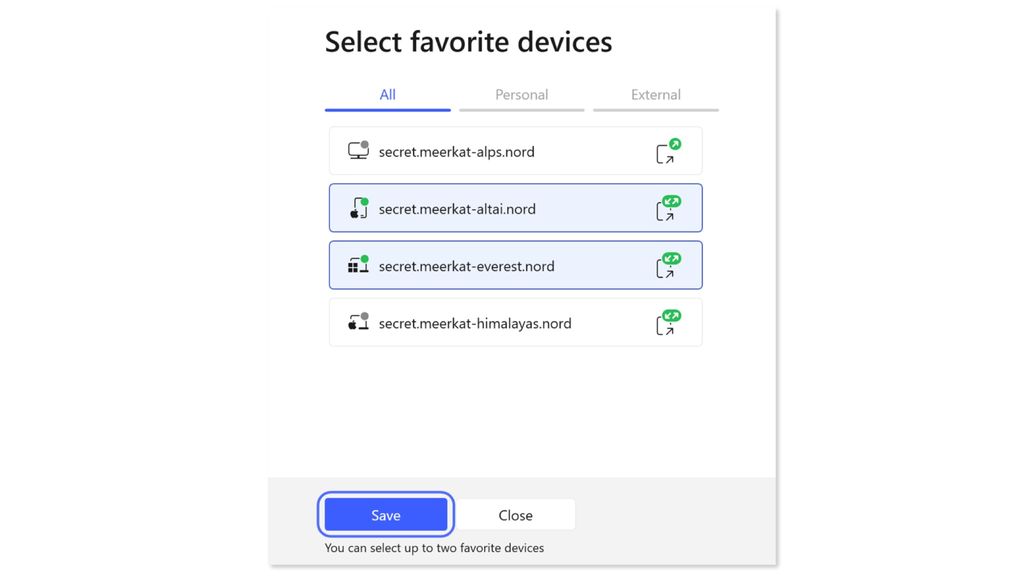Click the Windows computer icon for meerkat-everest
Screen dimensions: 1024x576
358,266
